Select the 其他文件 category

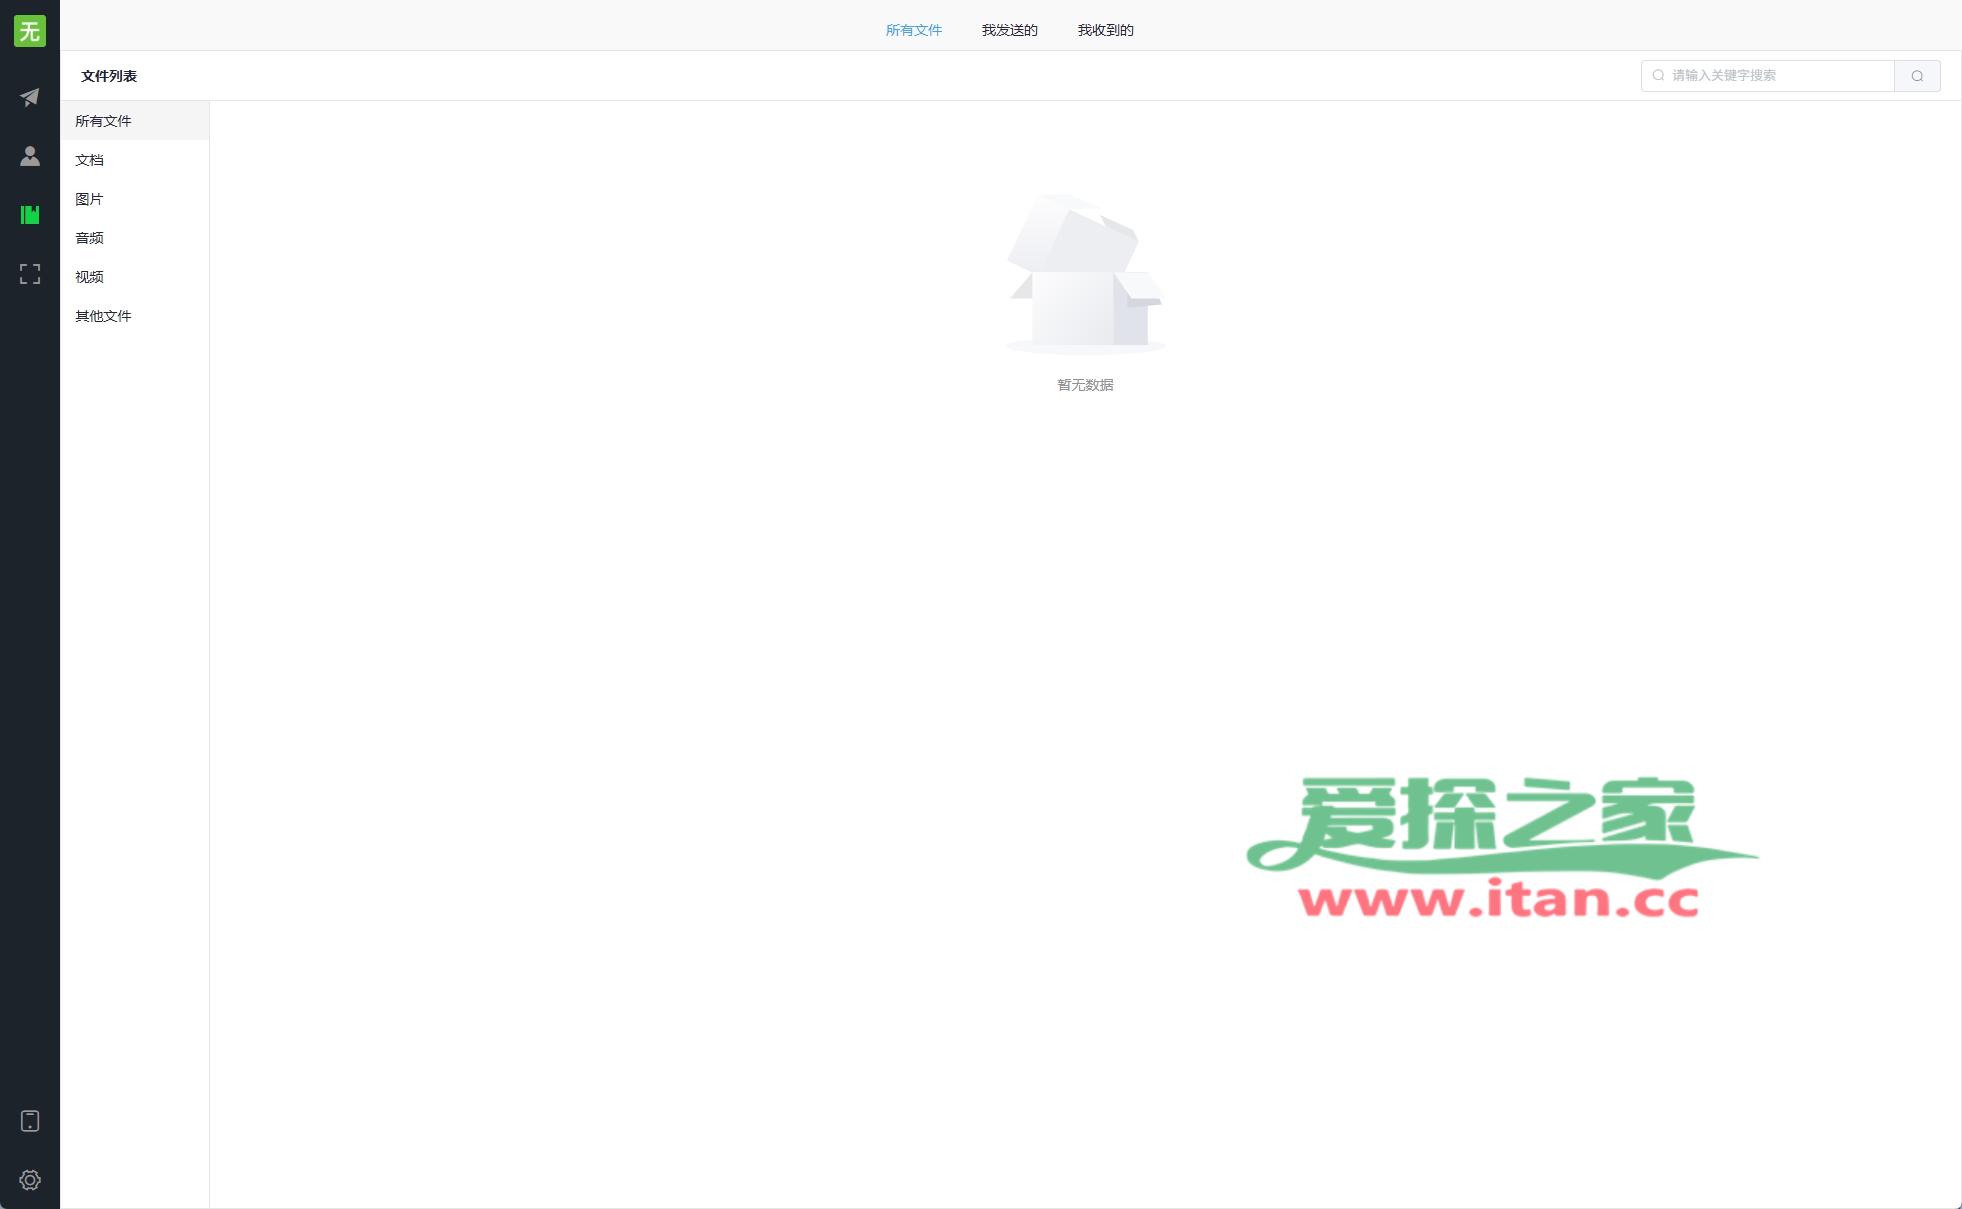(x=135, y=316)
